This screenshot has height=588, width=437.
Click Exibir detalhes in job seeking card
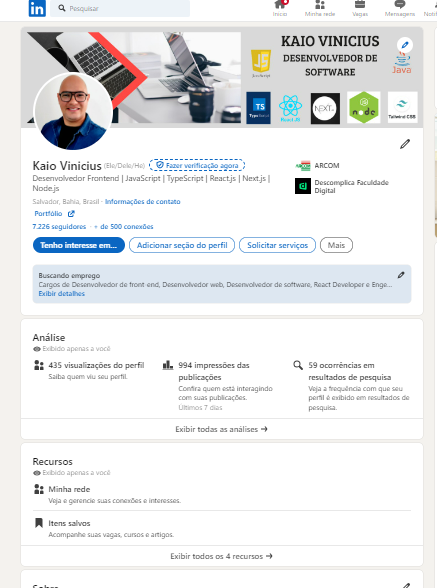coord(62,294)
